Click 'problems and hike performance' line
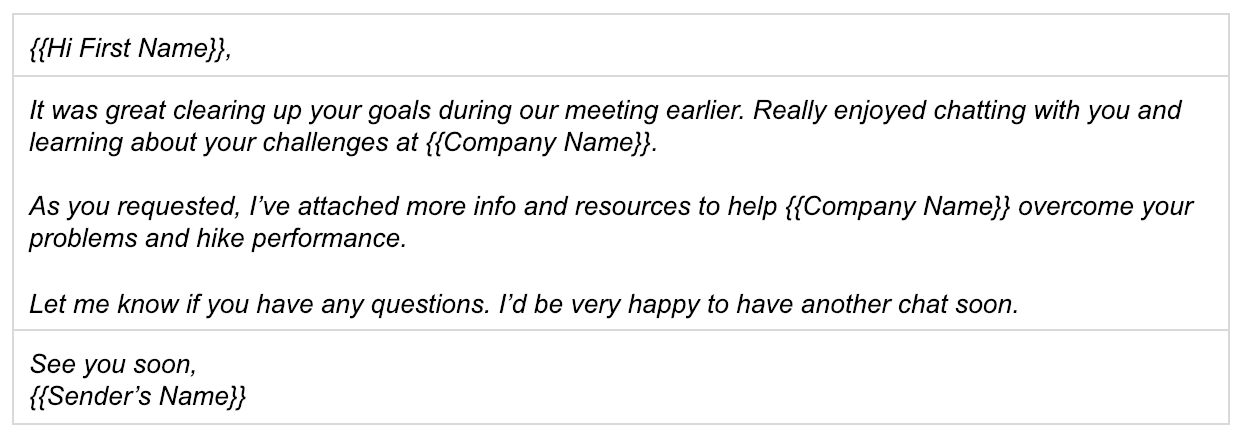 [x=217, y=240]
